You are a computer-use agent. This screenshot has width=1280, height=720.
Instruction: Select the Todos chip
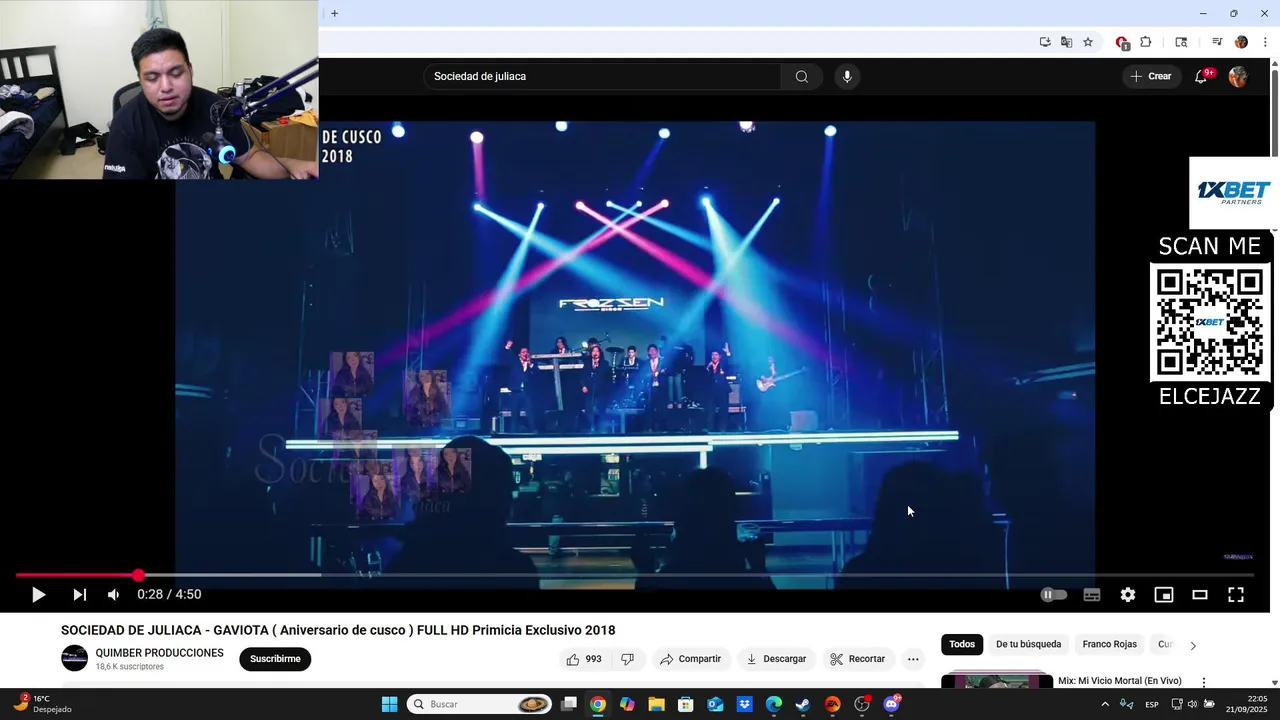click(x=962, y=644)
